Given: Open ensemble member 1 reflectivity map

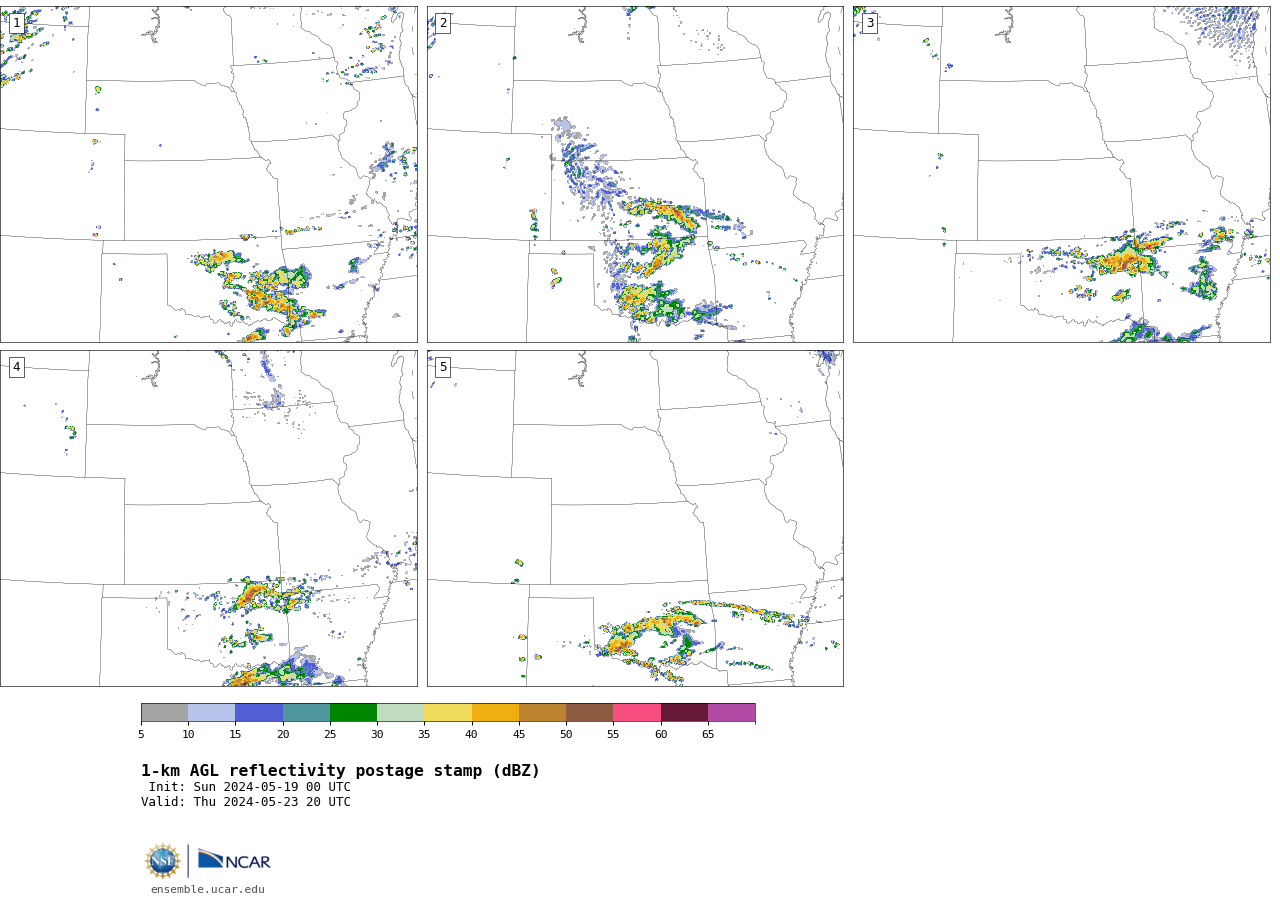Looking at the screenshot, I should 208,174.
